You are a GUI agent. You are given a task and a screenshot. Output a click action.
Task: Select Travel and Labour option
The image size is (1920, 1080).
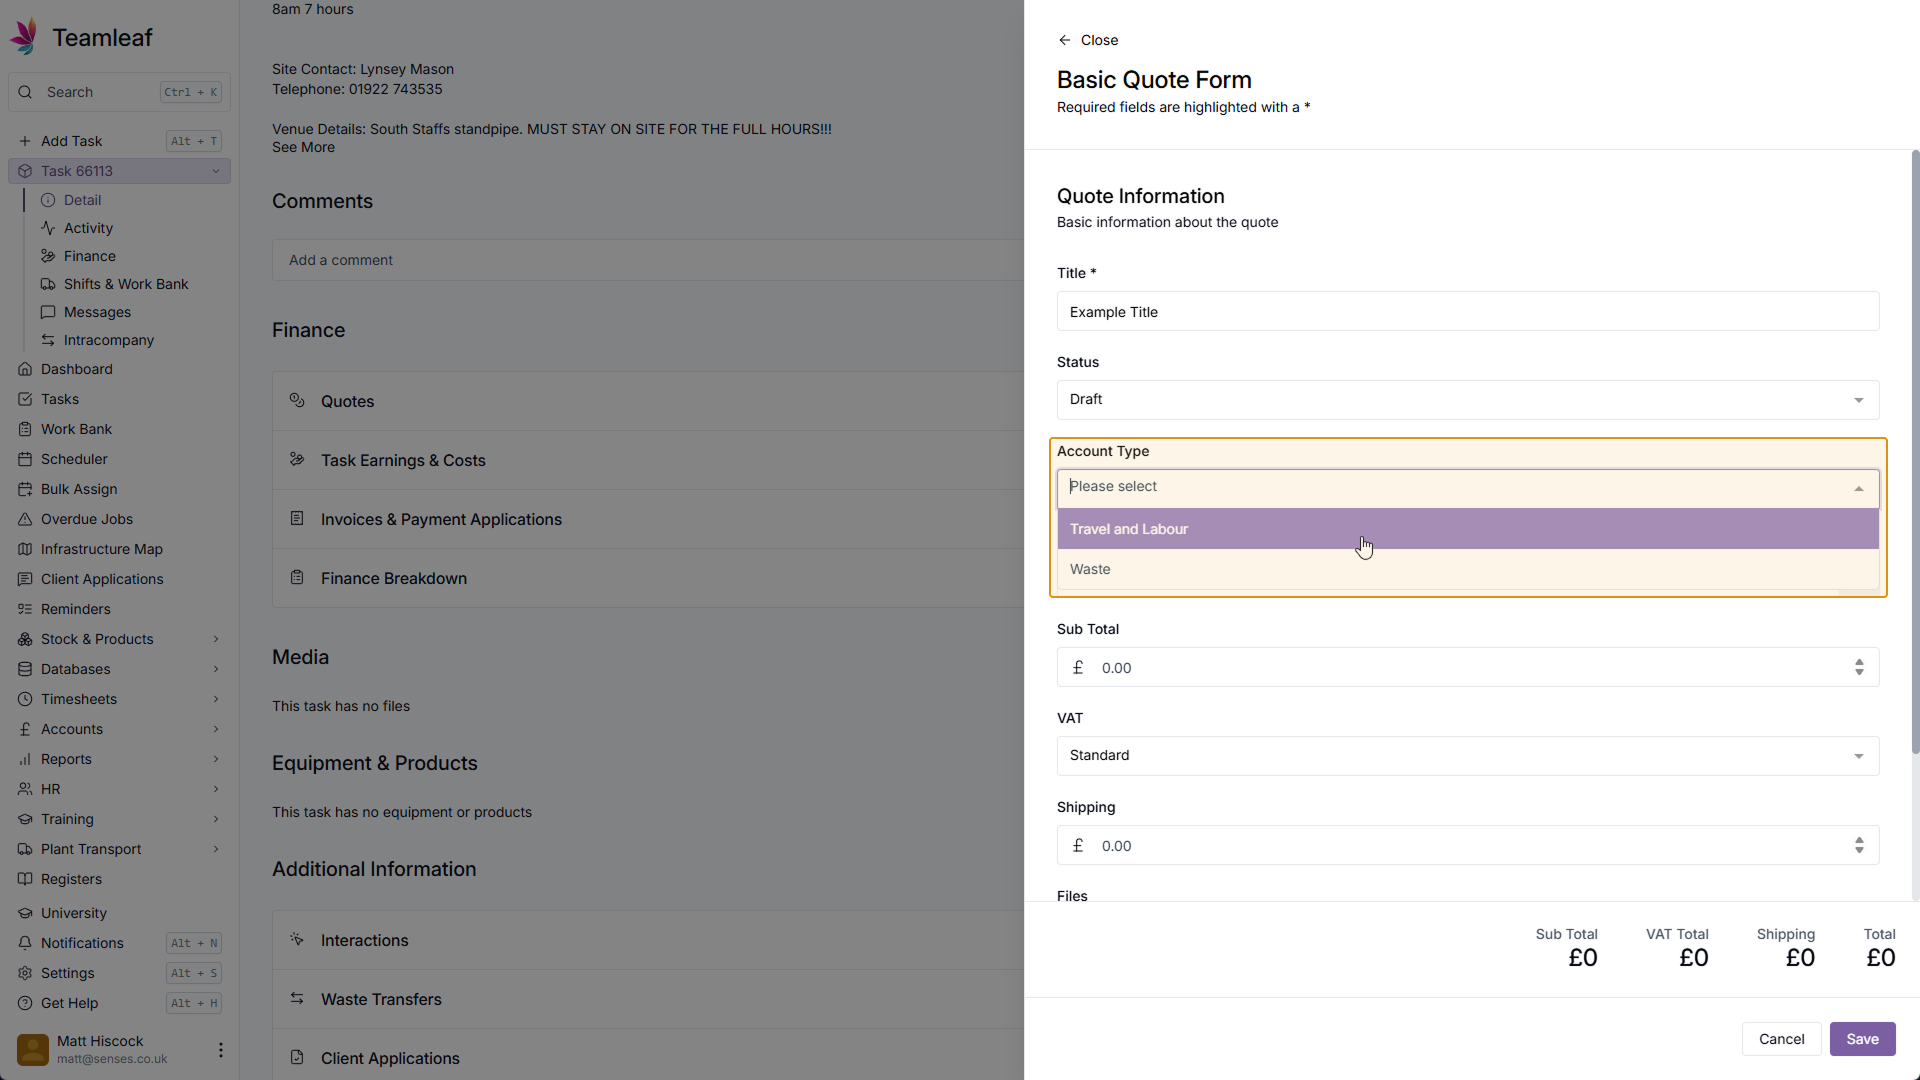tap(1129, 529)
